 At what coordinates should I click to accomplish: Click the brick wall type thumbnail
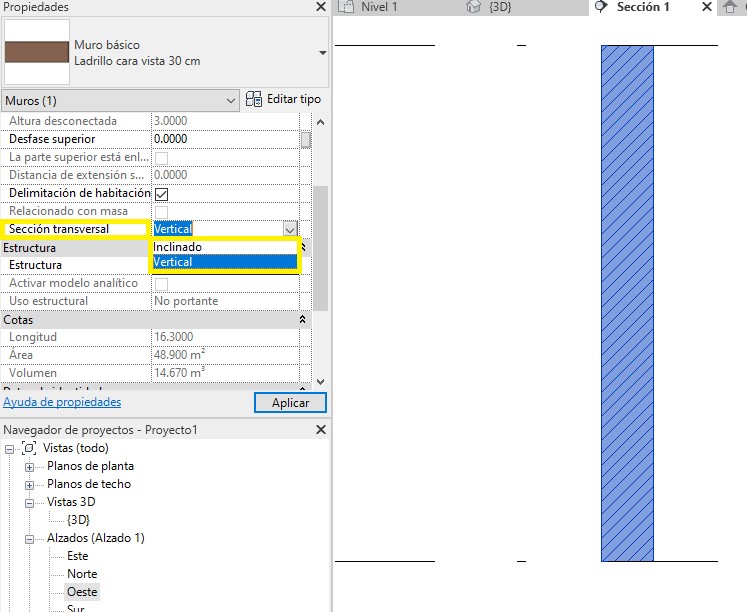(x=37, y=52)
